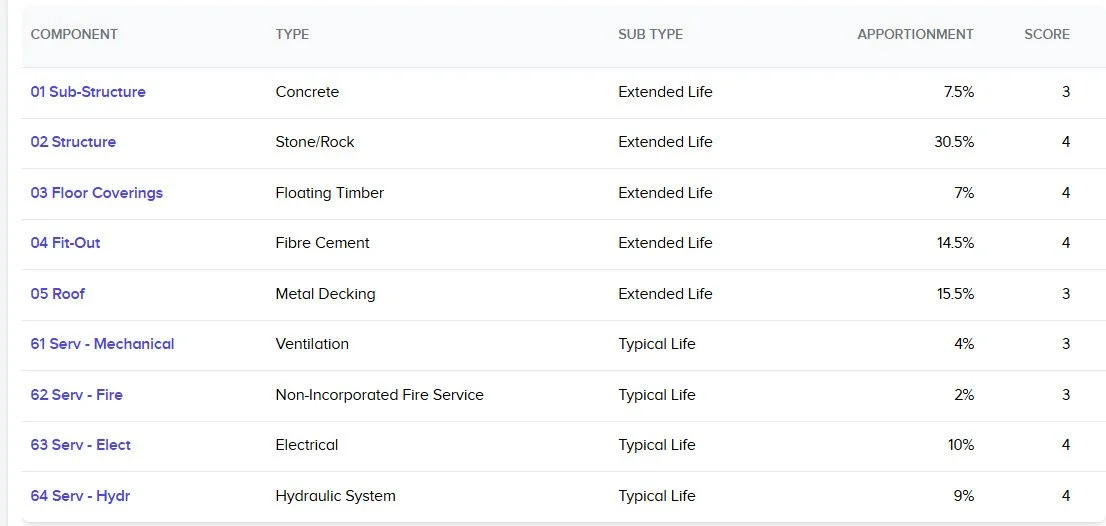Viewport: 1106px width, 526px height.
Task: Click the COMPONENT column header
Action: click(x=74, y=34)
